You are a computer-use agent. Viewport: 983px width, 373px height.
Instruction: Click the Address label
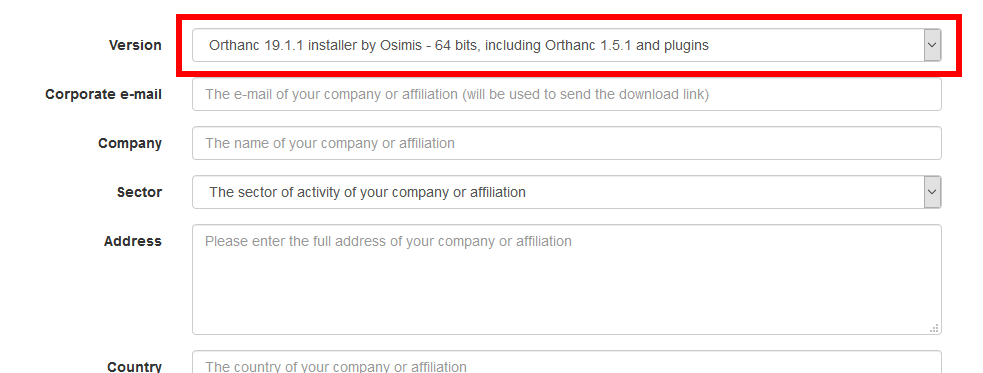[x=133, y=241]
